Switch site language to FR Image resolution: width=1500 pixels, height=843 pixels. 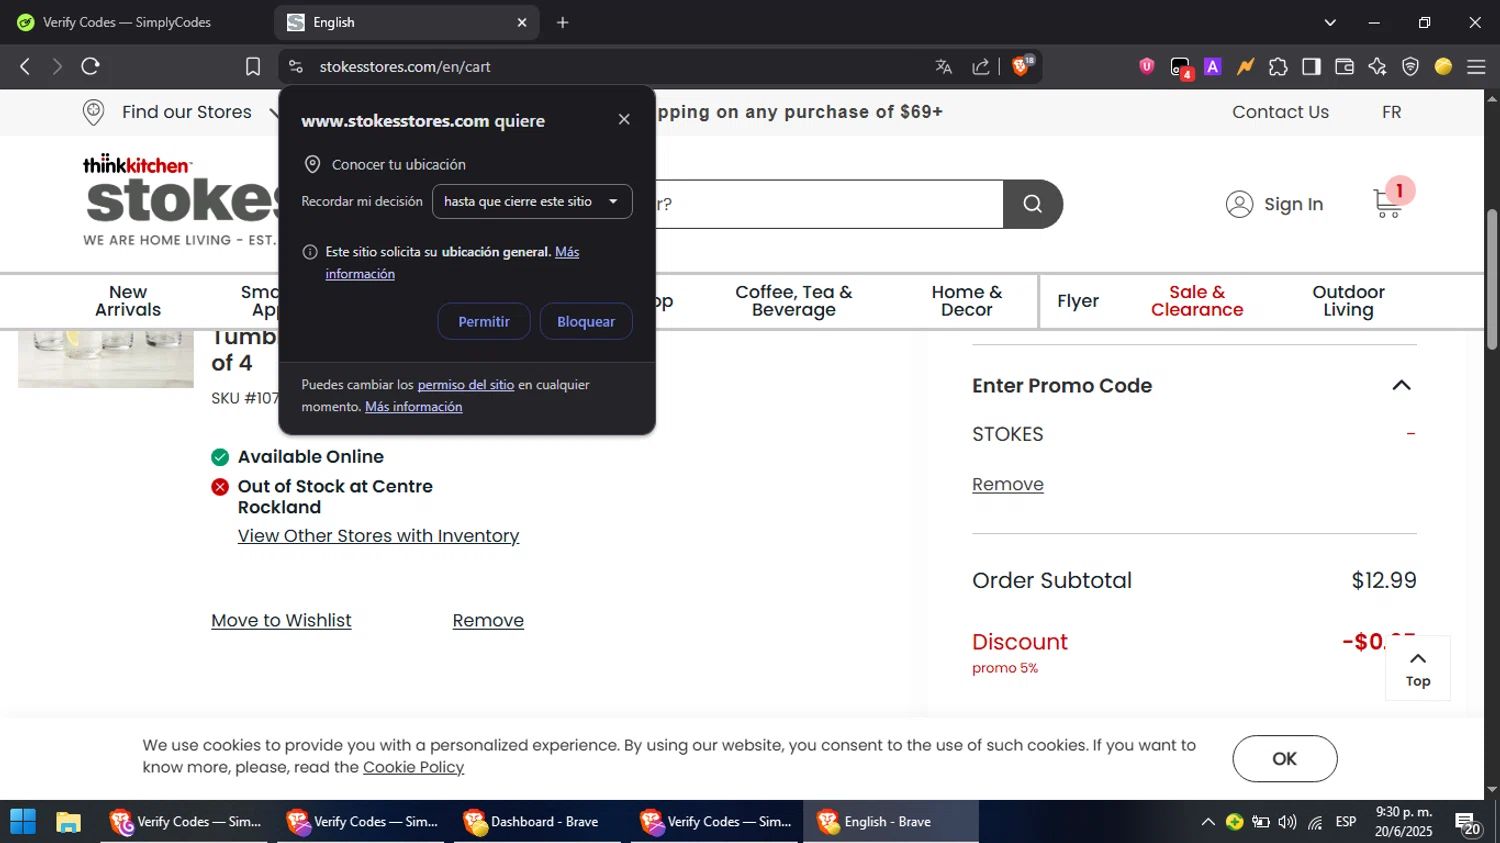[x=1391, y=112]
